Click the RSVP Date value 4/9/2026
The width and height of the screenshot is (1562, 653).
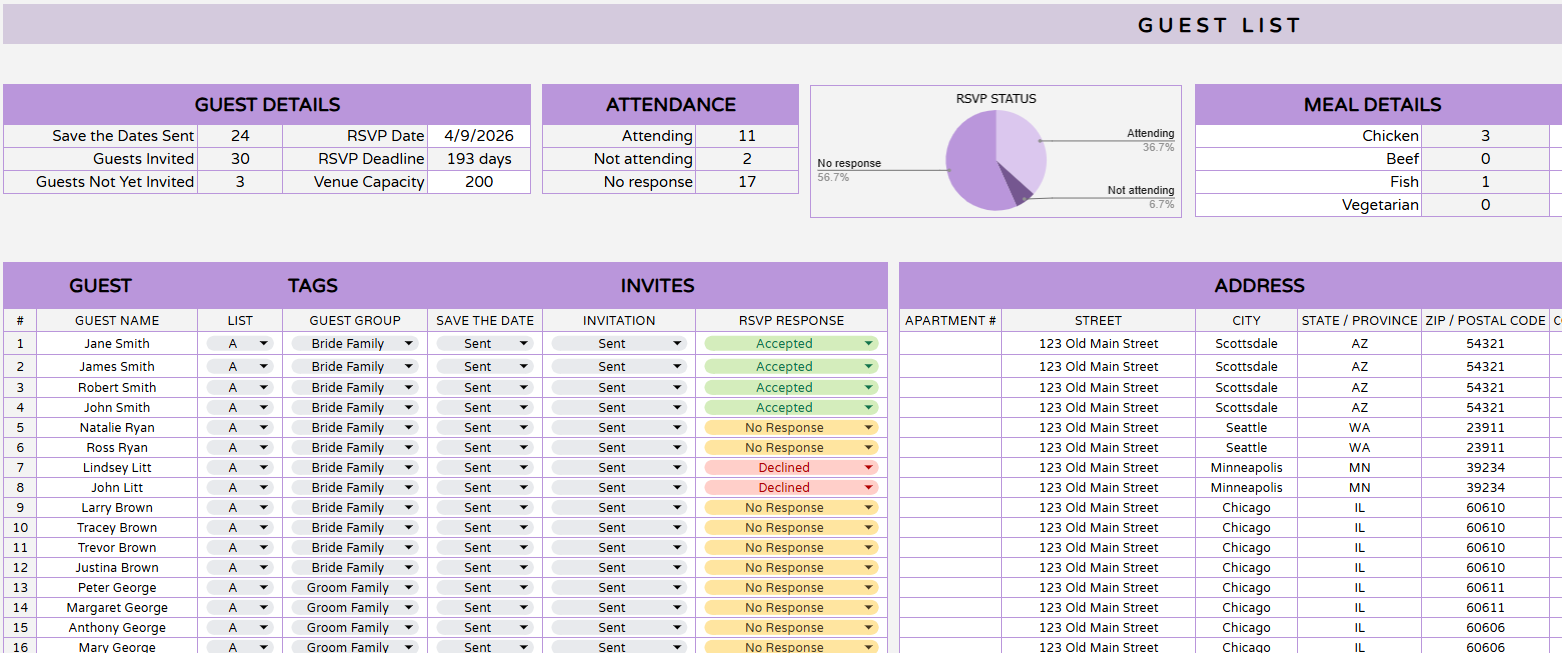(x=478, y=136)
